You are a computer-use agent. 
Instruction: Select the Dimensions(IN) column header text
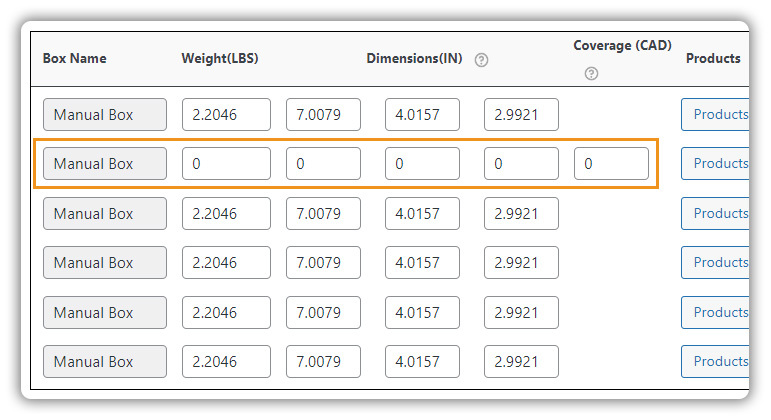point(415,59)
